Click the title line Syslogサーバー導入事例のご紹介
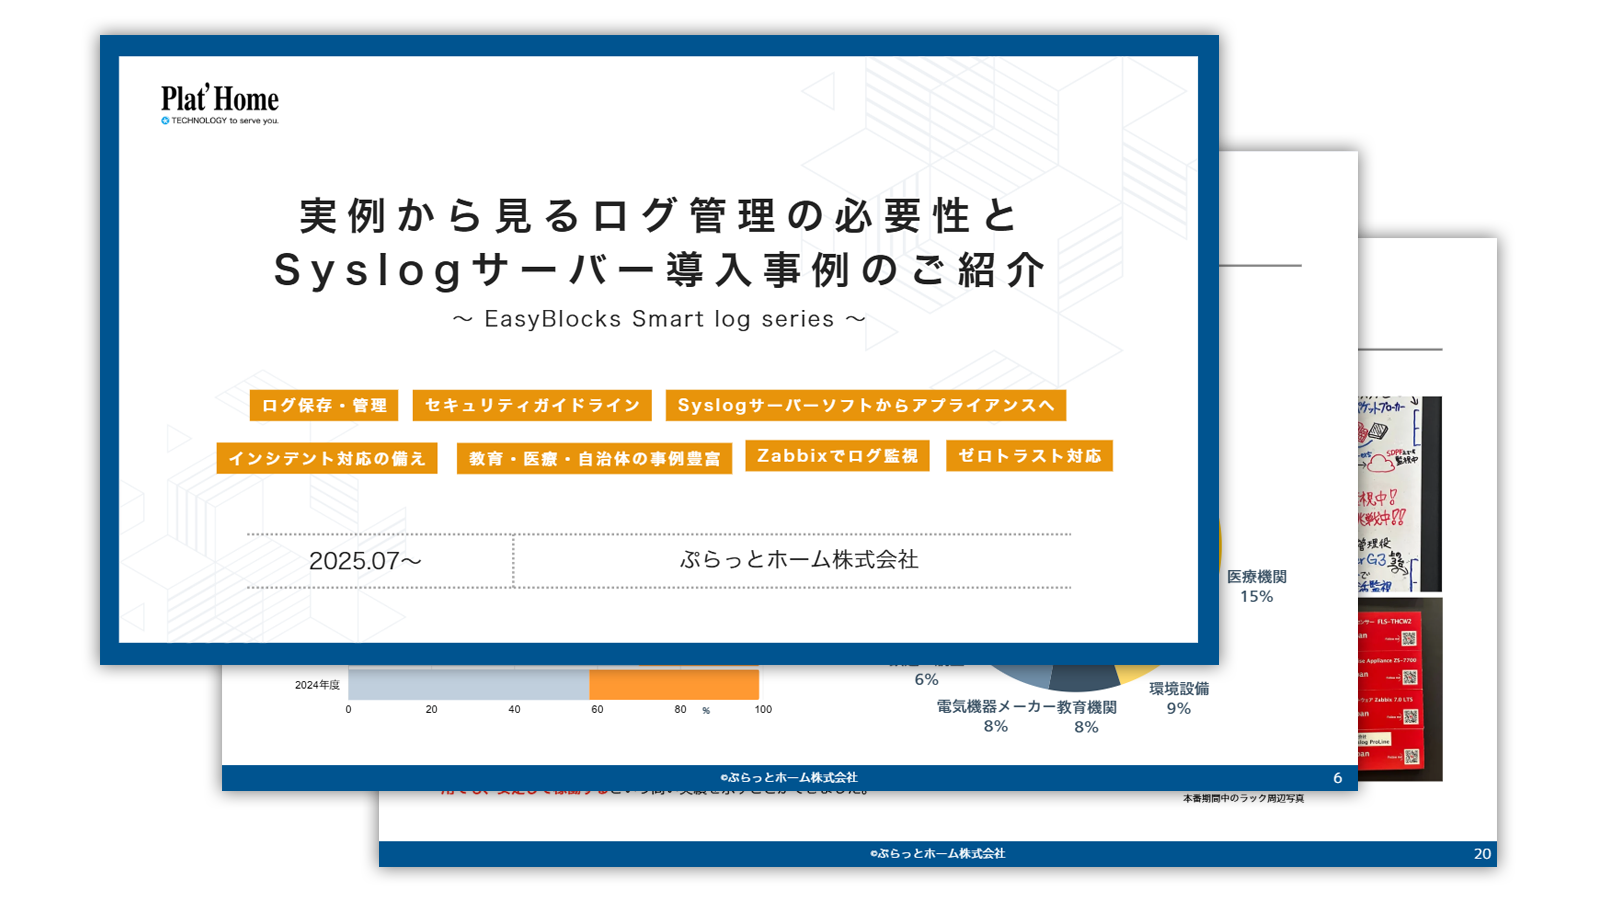The height and width of the screenshot is (900, 1600). coord(659,269)
